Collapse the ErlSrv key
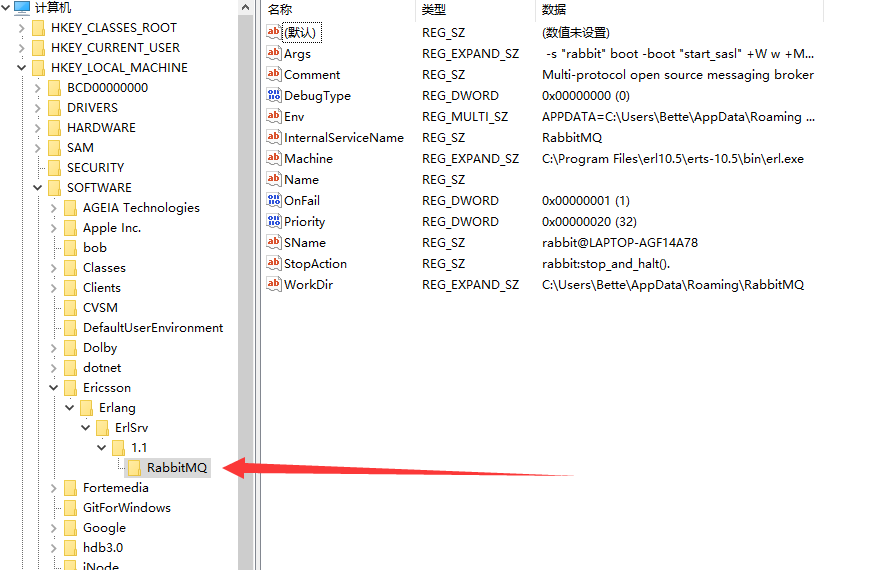Image resolution: width=884 pixels, height=570 pixels. pos(85,427)
